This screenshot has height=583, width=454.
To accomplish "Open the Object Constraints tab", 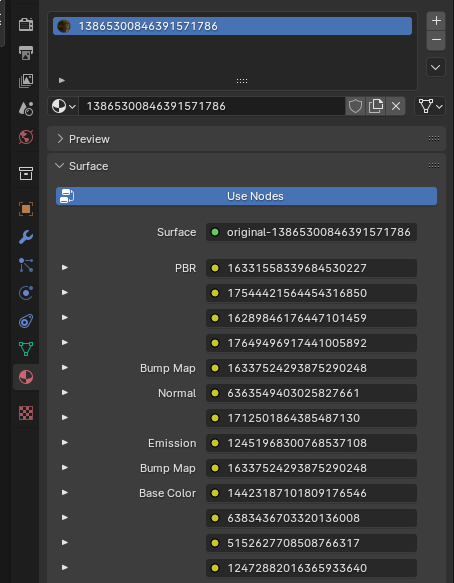I will point(26,321).
